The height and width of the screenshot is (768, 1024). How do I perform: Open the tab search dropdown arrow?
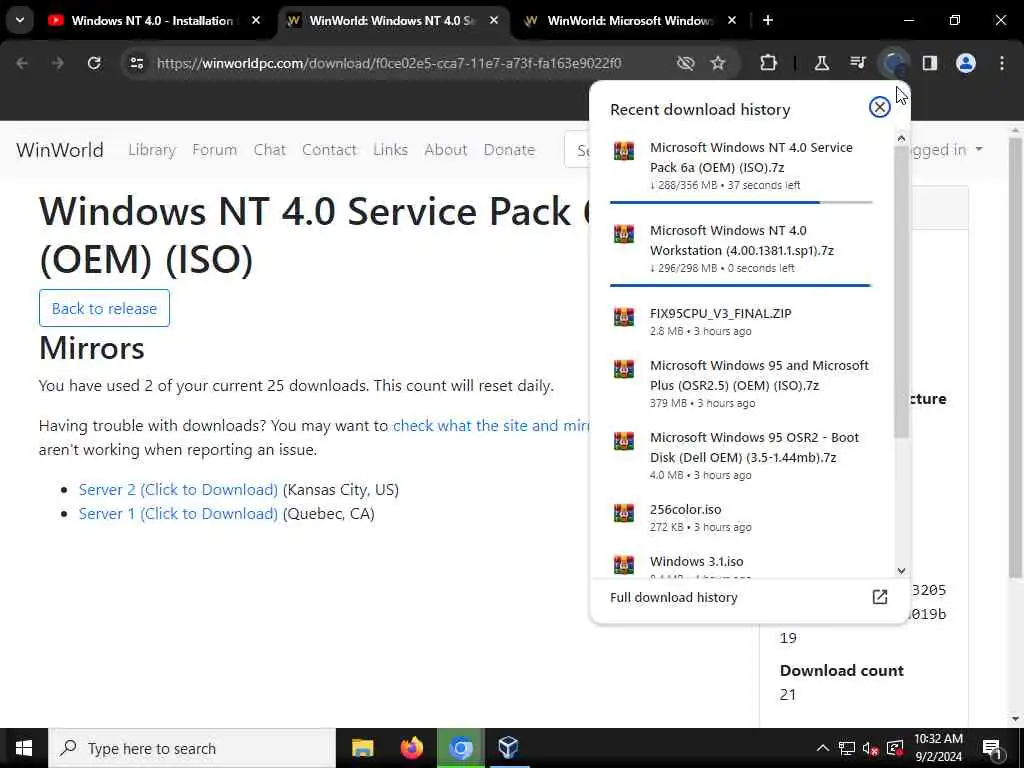pos(20,20)
